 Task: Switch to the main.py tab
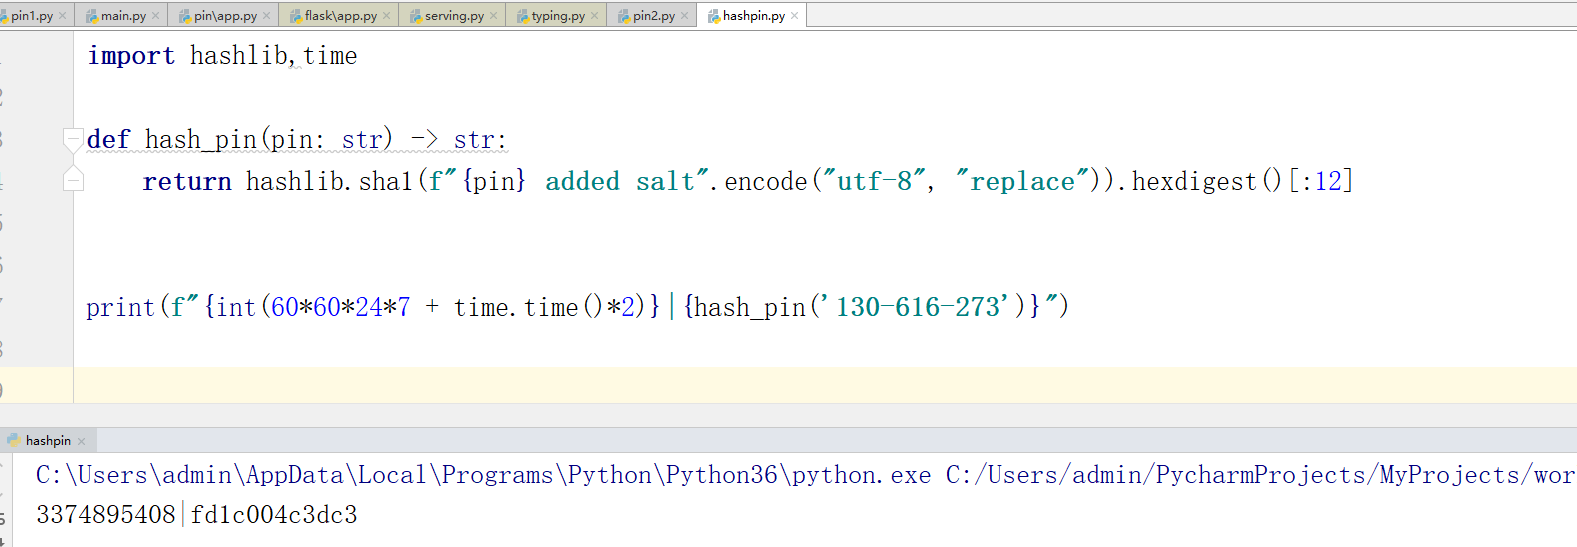[x=122, y=16]
